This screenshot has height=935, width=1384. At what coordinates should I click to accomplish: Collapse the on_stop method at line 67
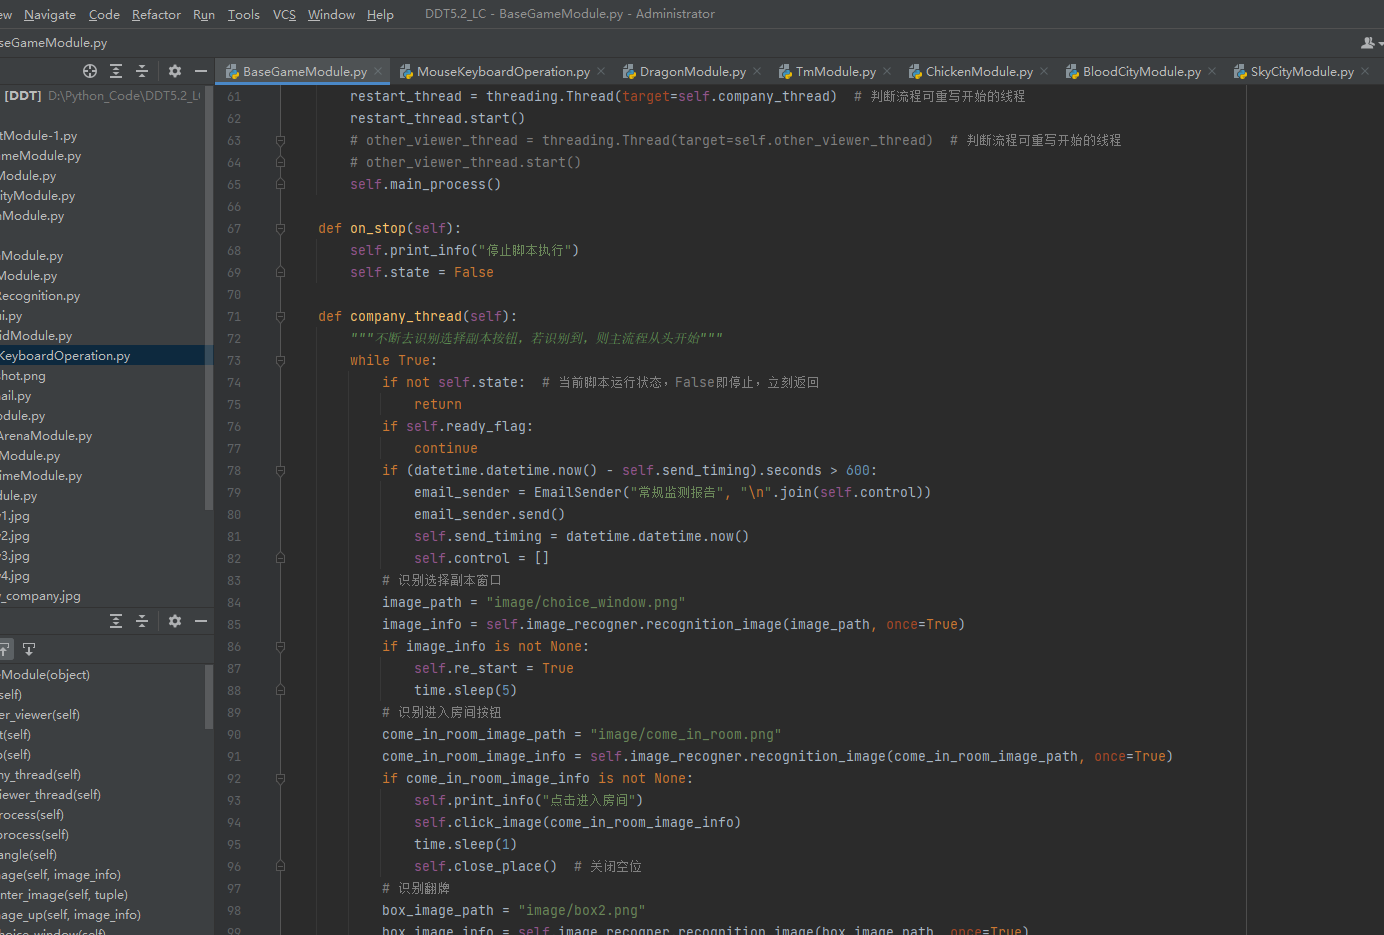pos(280,229)
